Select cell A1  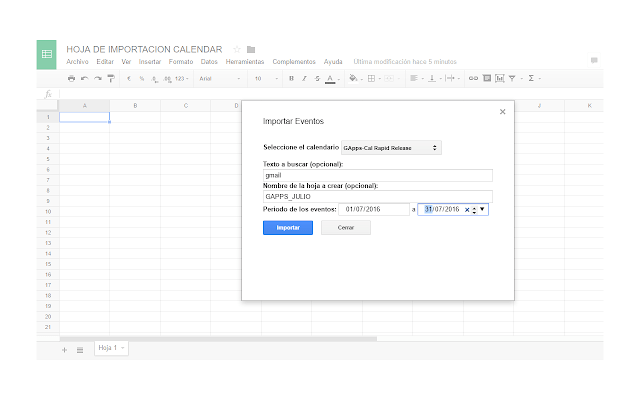tap(84, 117)
